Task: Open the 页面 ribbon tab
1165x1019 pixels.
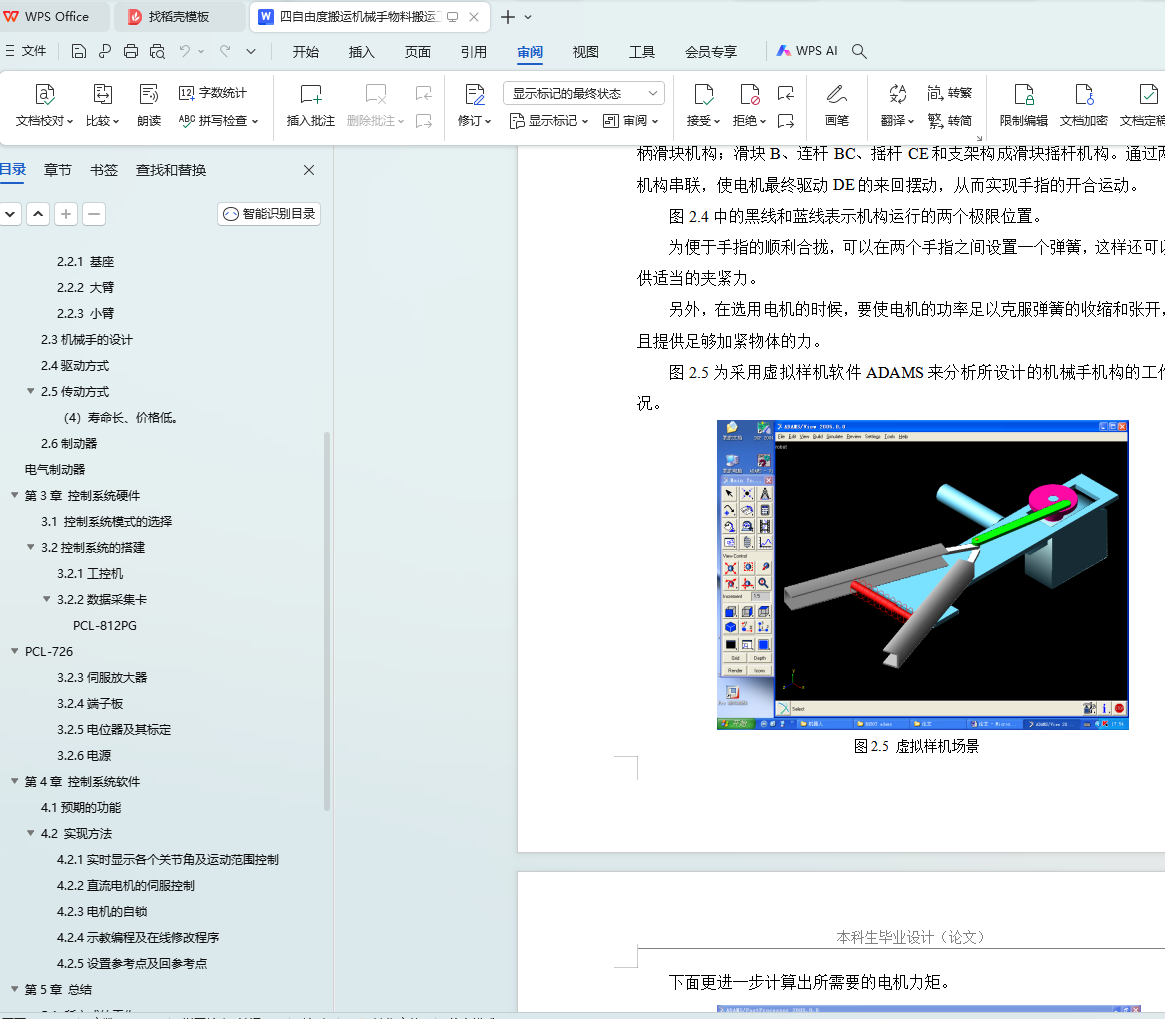Action: tap(418, 51)
